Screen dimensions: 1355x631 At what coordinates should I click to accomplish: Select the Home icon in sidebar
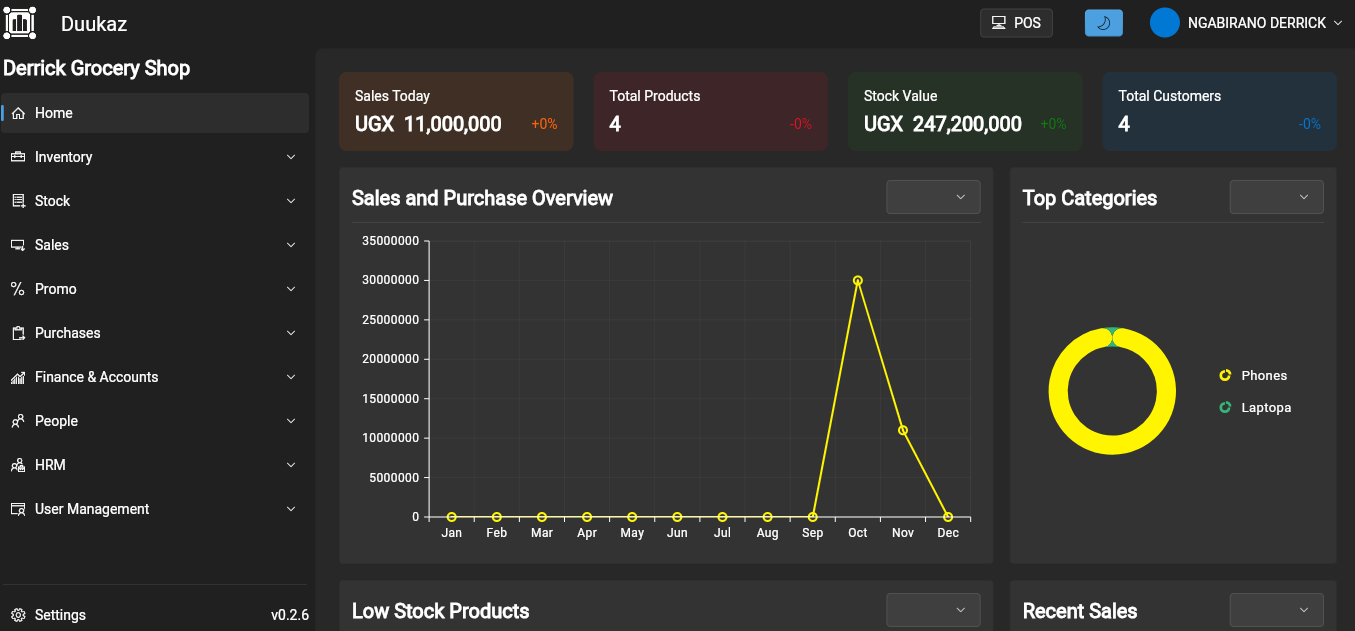click(17, 113)
